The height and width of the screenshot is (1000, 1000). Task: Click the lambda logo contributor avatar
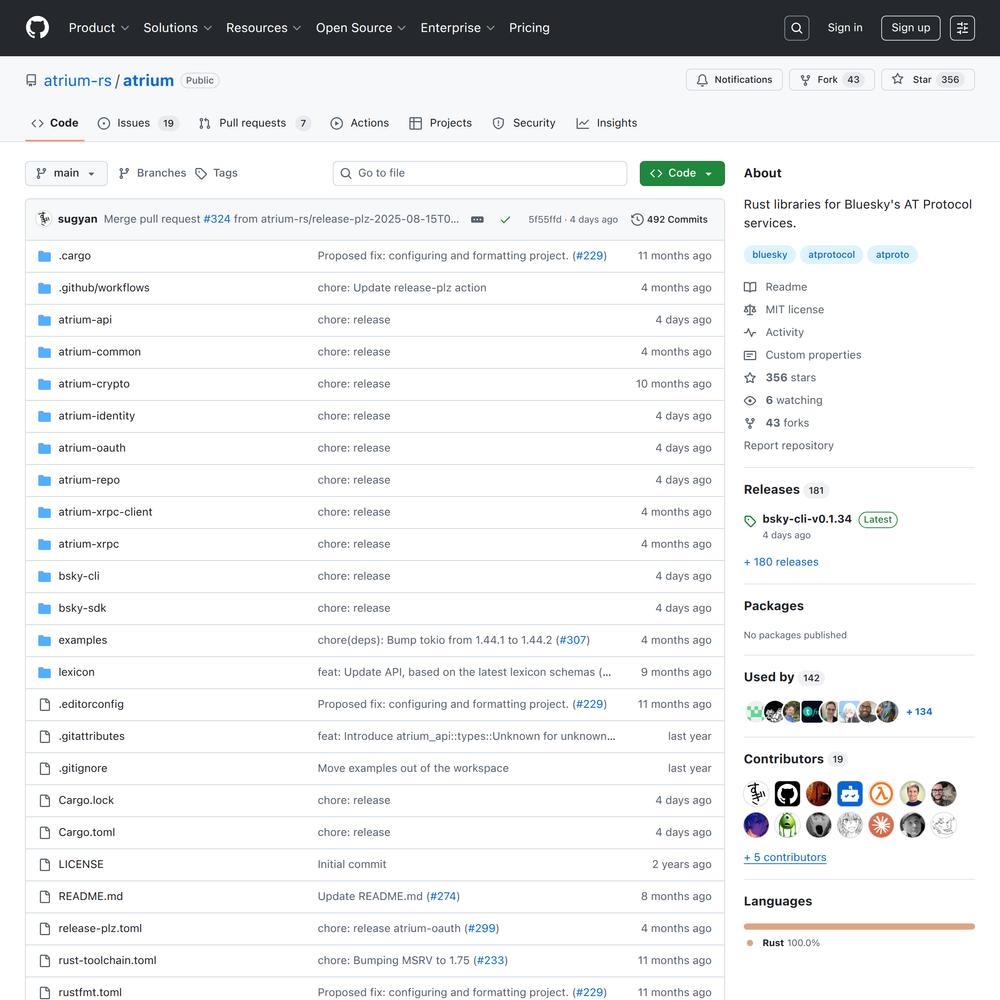click(881, 794)
